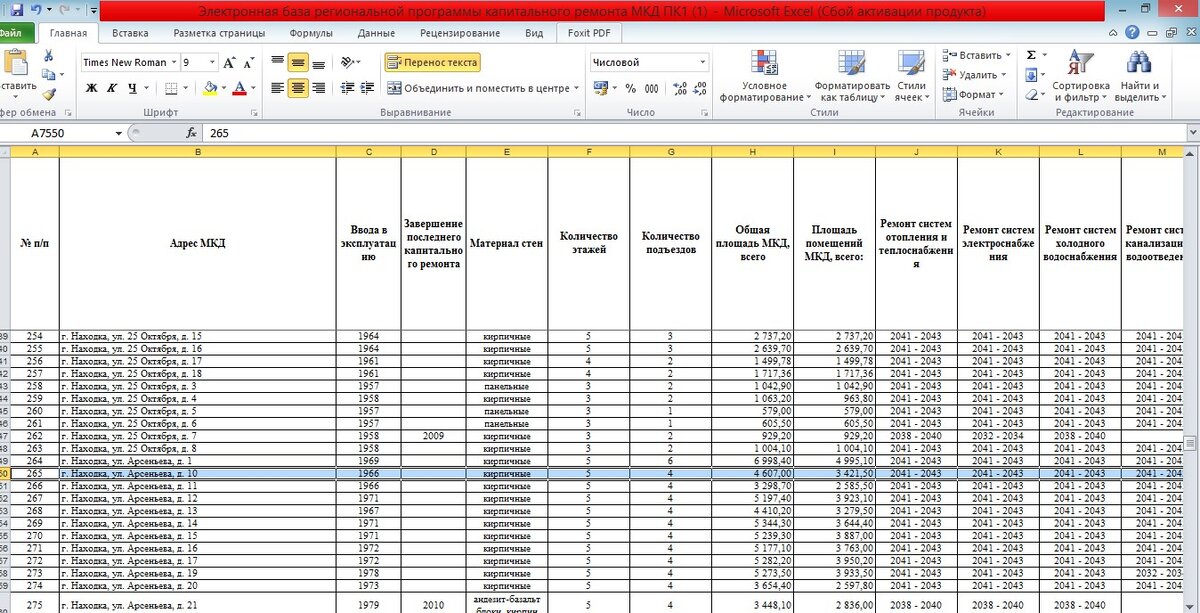Apply thousands separator format (000)
This screenshot has height=613, width=1200.
pyautogui.click(x=653, y=88)
